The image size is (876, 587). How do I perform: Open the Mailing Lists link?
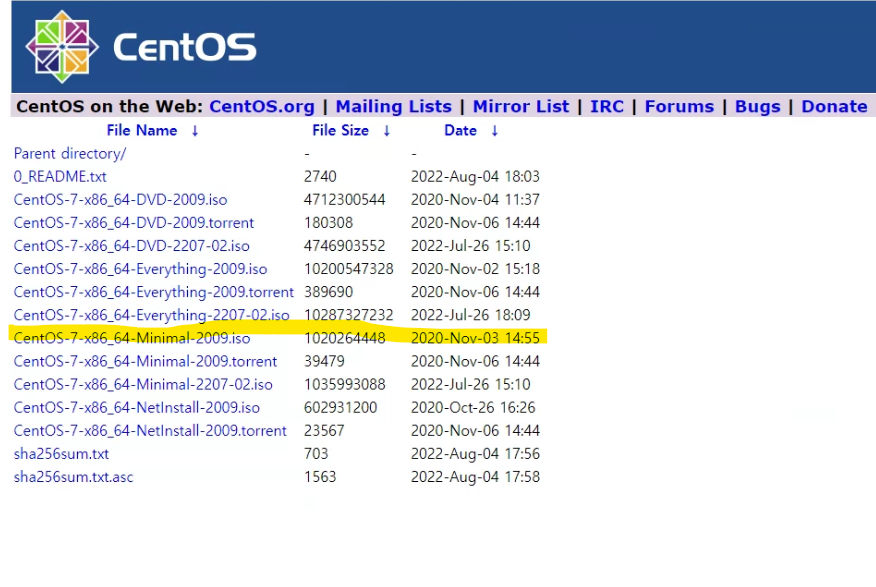393,106
